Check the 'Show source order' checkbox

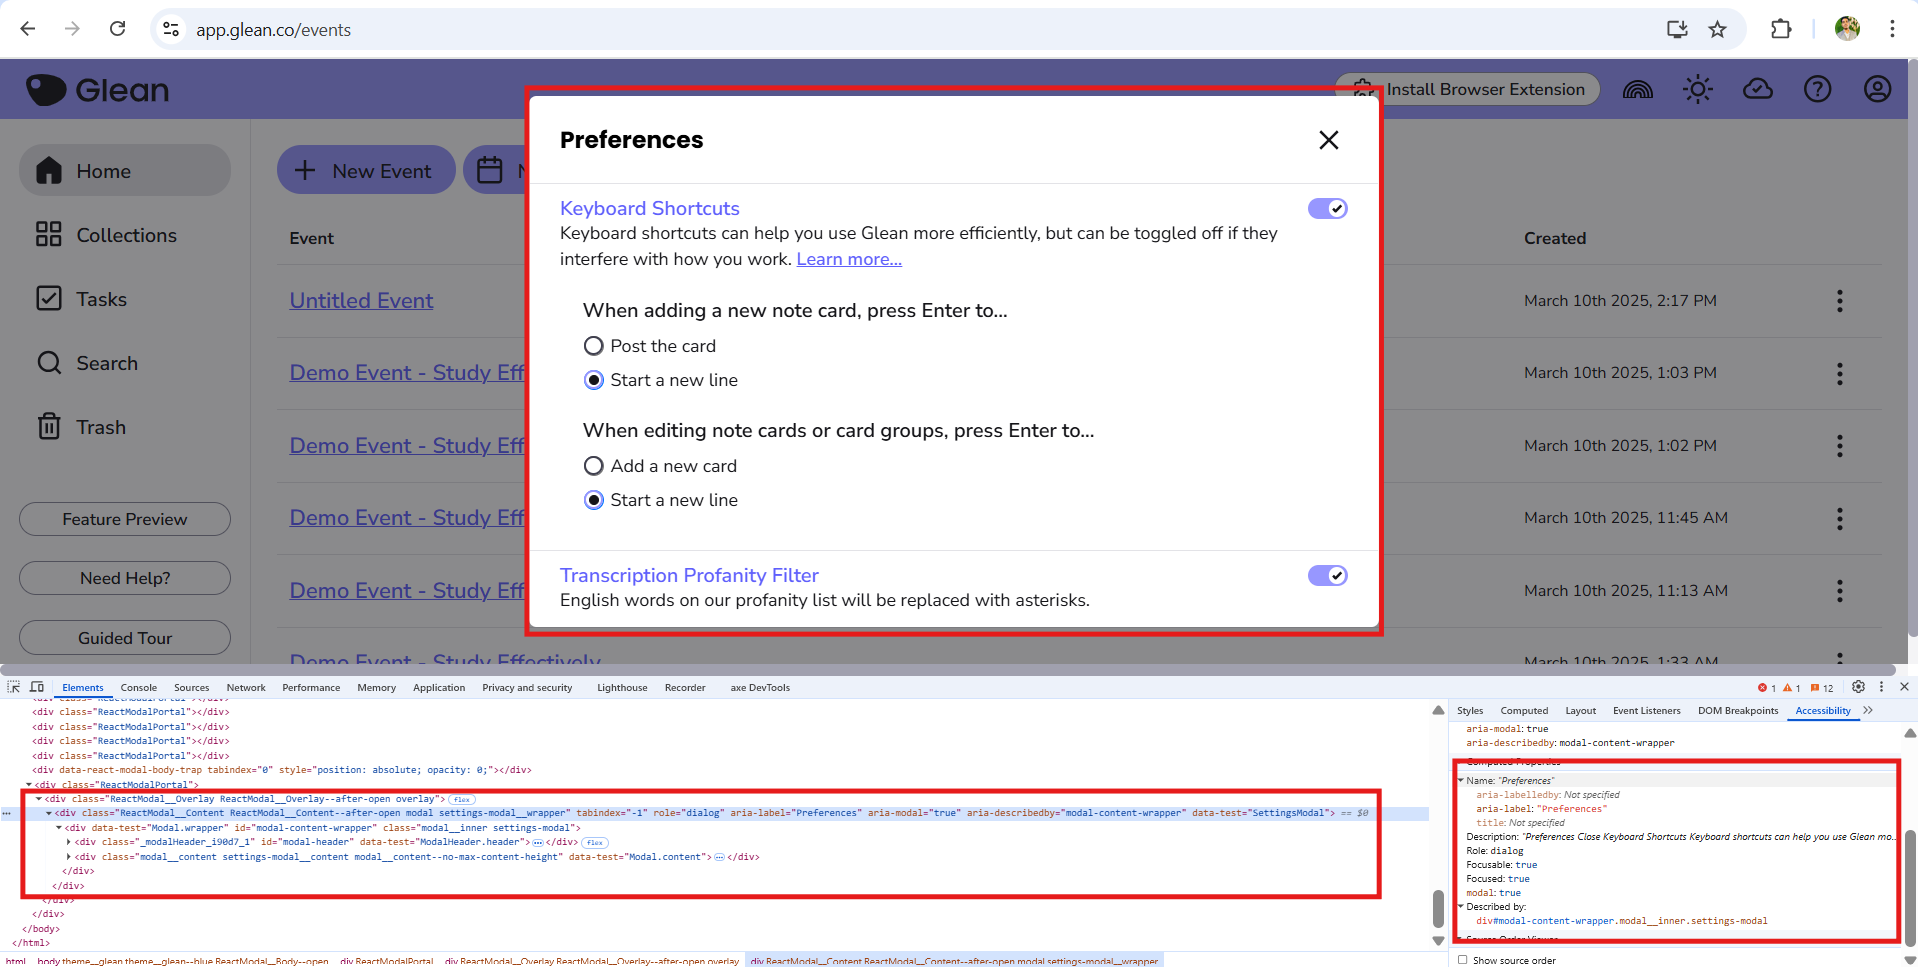click(1463, 960)
